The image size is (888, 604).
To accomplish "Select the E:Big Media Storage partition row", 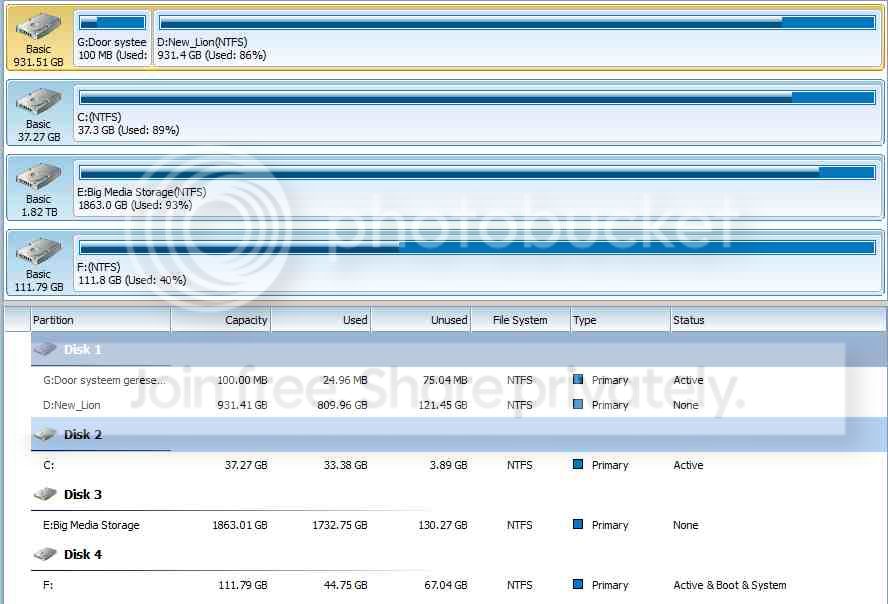I will pos(459,525).
